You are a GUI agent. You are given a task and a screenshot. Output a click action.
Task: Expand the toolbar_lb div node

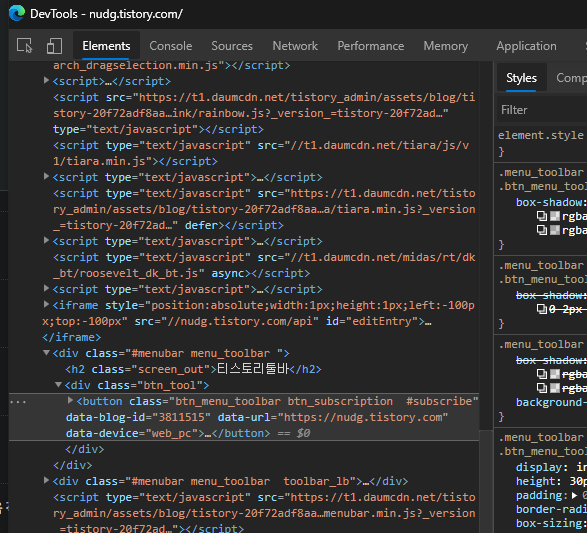click(x=46, y=480)
